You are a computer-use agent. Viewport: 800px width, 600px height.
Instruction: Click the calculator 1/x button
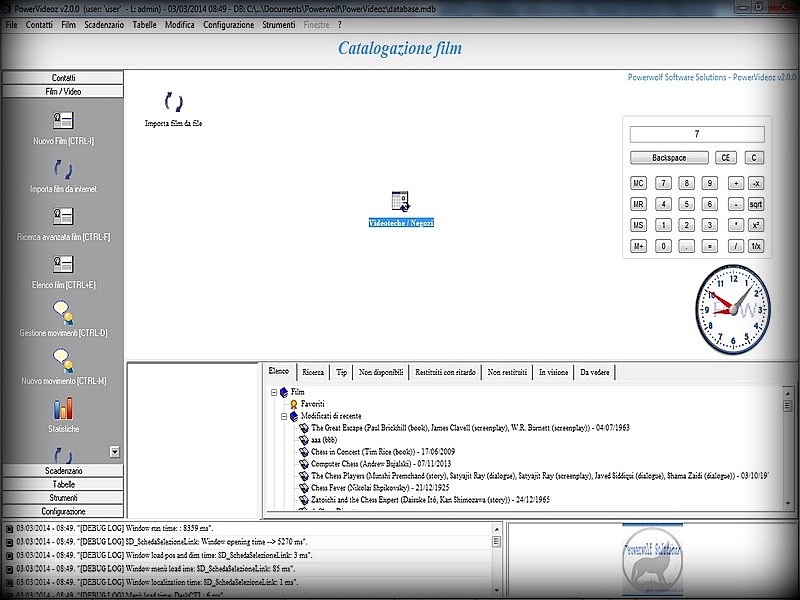(756, 246)
